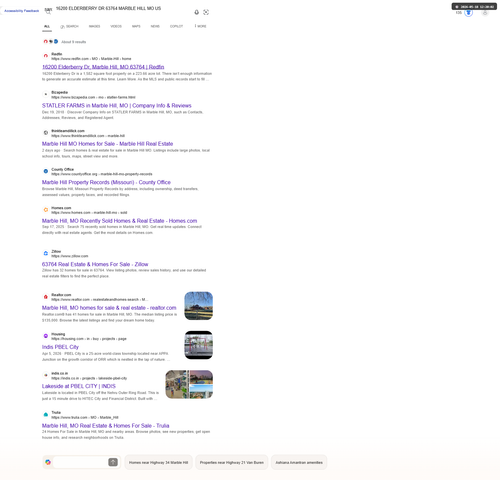500x480 pixels.
Task: Open 63764 Real Estate Zillow result
Action: (95, 264)
